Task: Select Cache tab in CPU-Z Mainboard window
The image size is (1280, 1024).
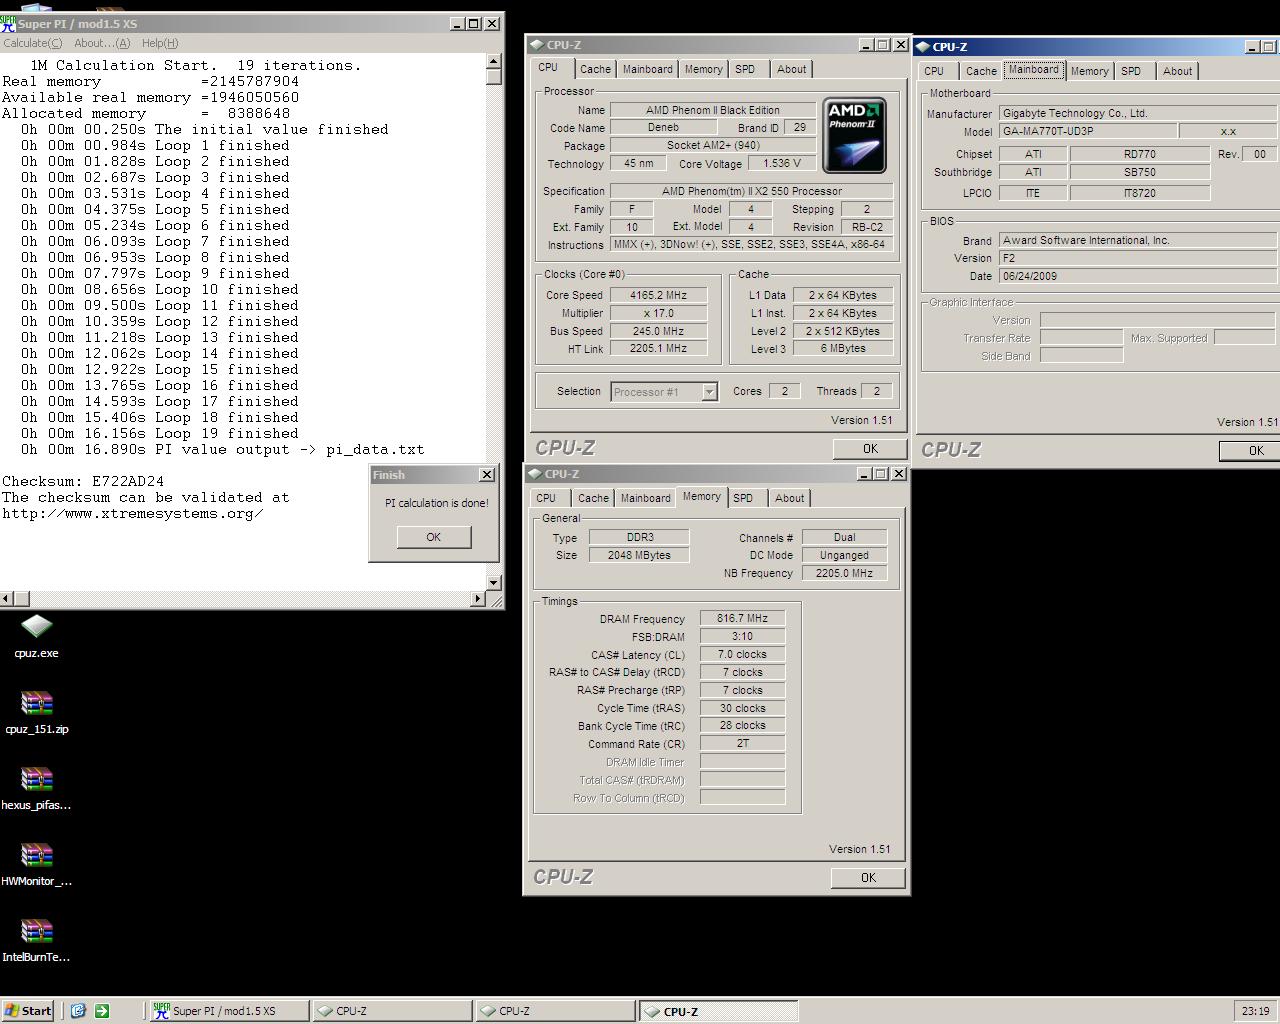Action: coord(981,71)
